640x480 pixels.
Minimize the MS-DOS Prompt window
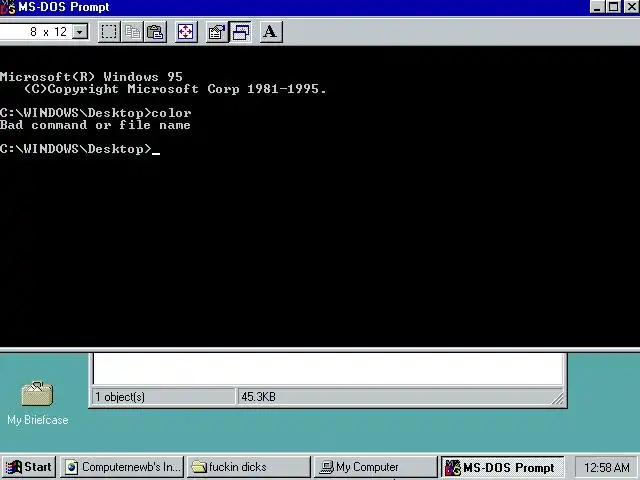click(597, 7)
